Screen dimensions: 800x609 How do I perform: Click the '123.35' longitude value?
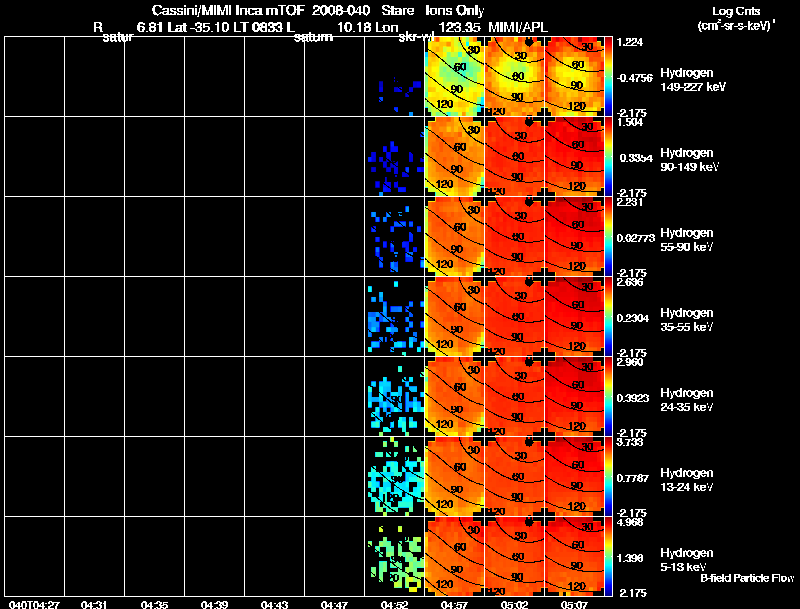[x=459, y=27]
